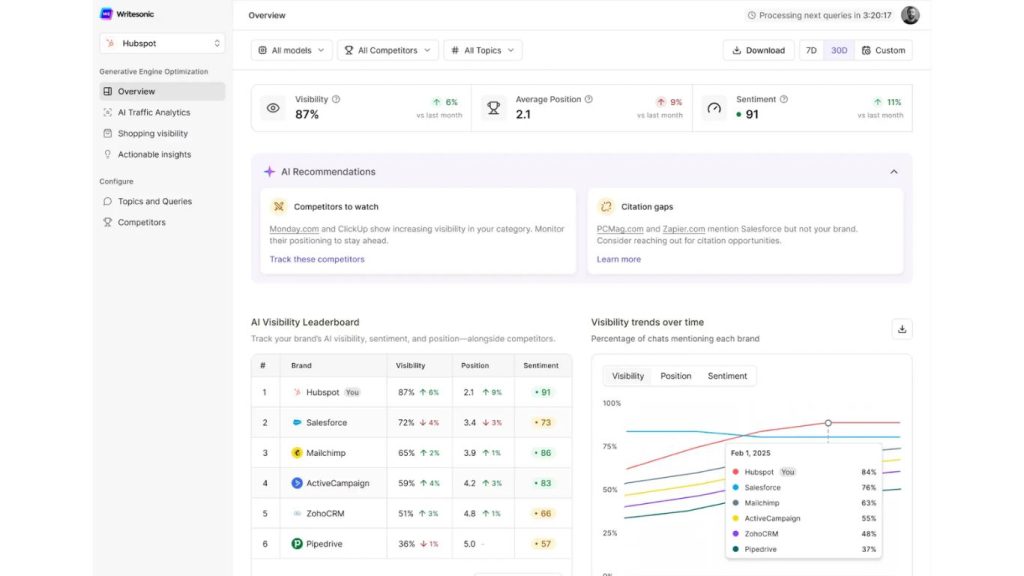Click the Visibility column header
The height and width of the screenshot is (576, 1024).
[410, 366]
